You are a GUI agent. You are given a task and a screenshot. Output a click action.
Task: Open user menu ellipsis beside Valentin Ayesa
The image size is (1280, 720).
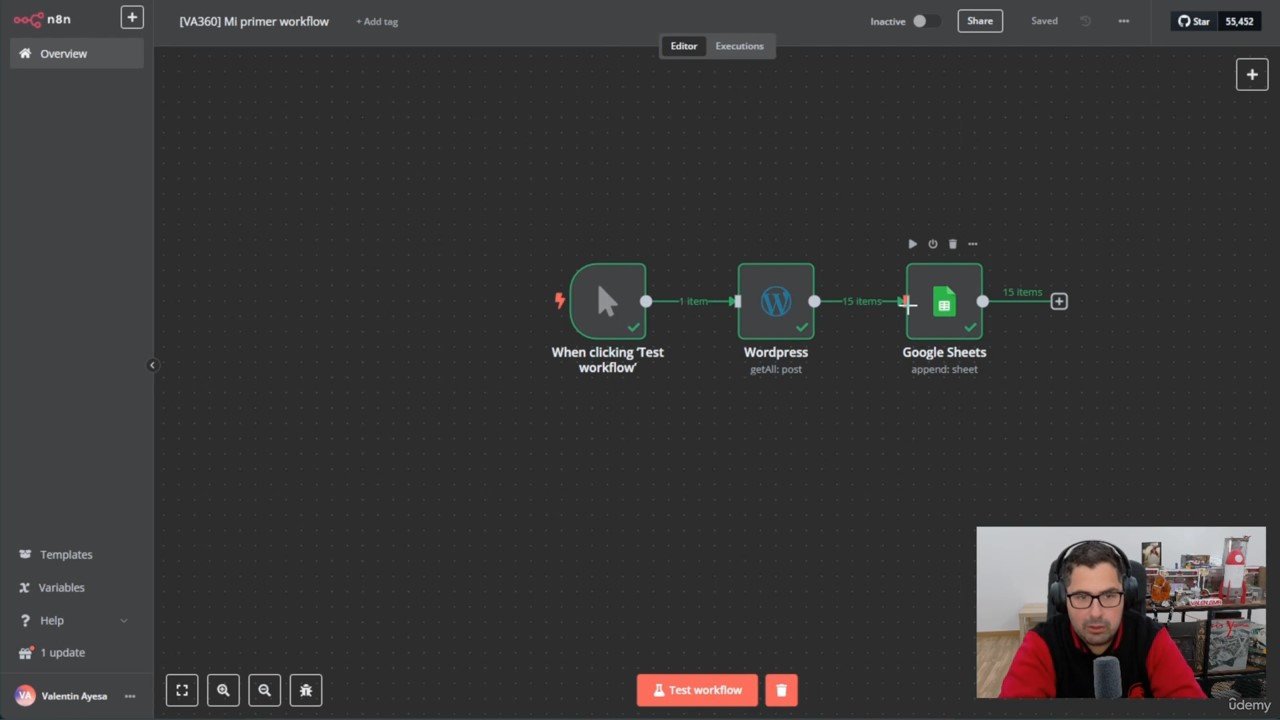130,696
